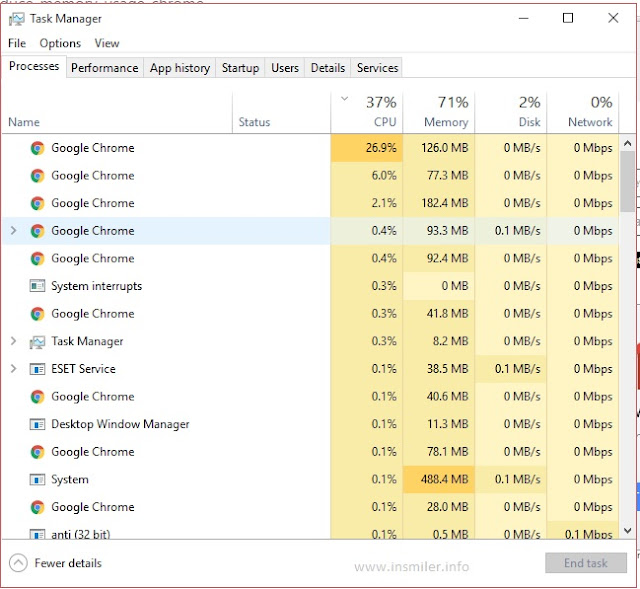Click the 0.1 Mbps network cell
640x589 pixels.
click(583, 531)
